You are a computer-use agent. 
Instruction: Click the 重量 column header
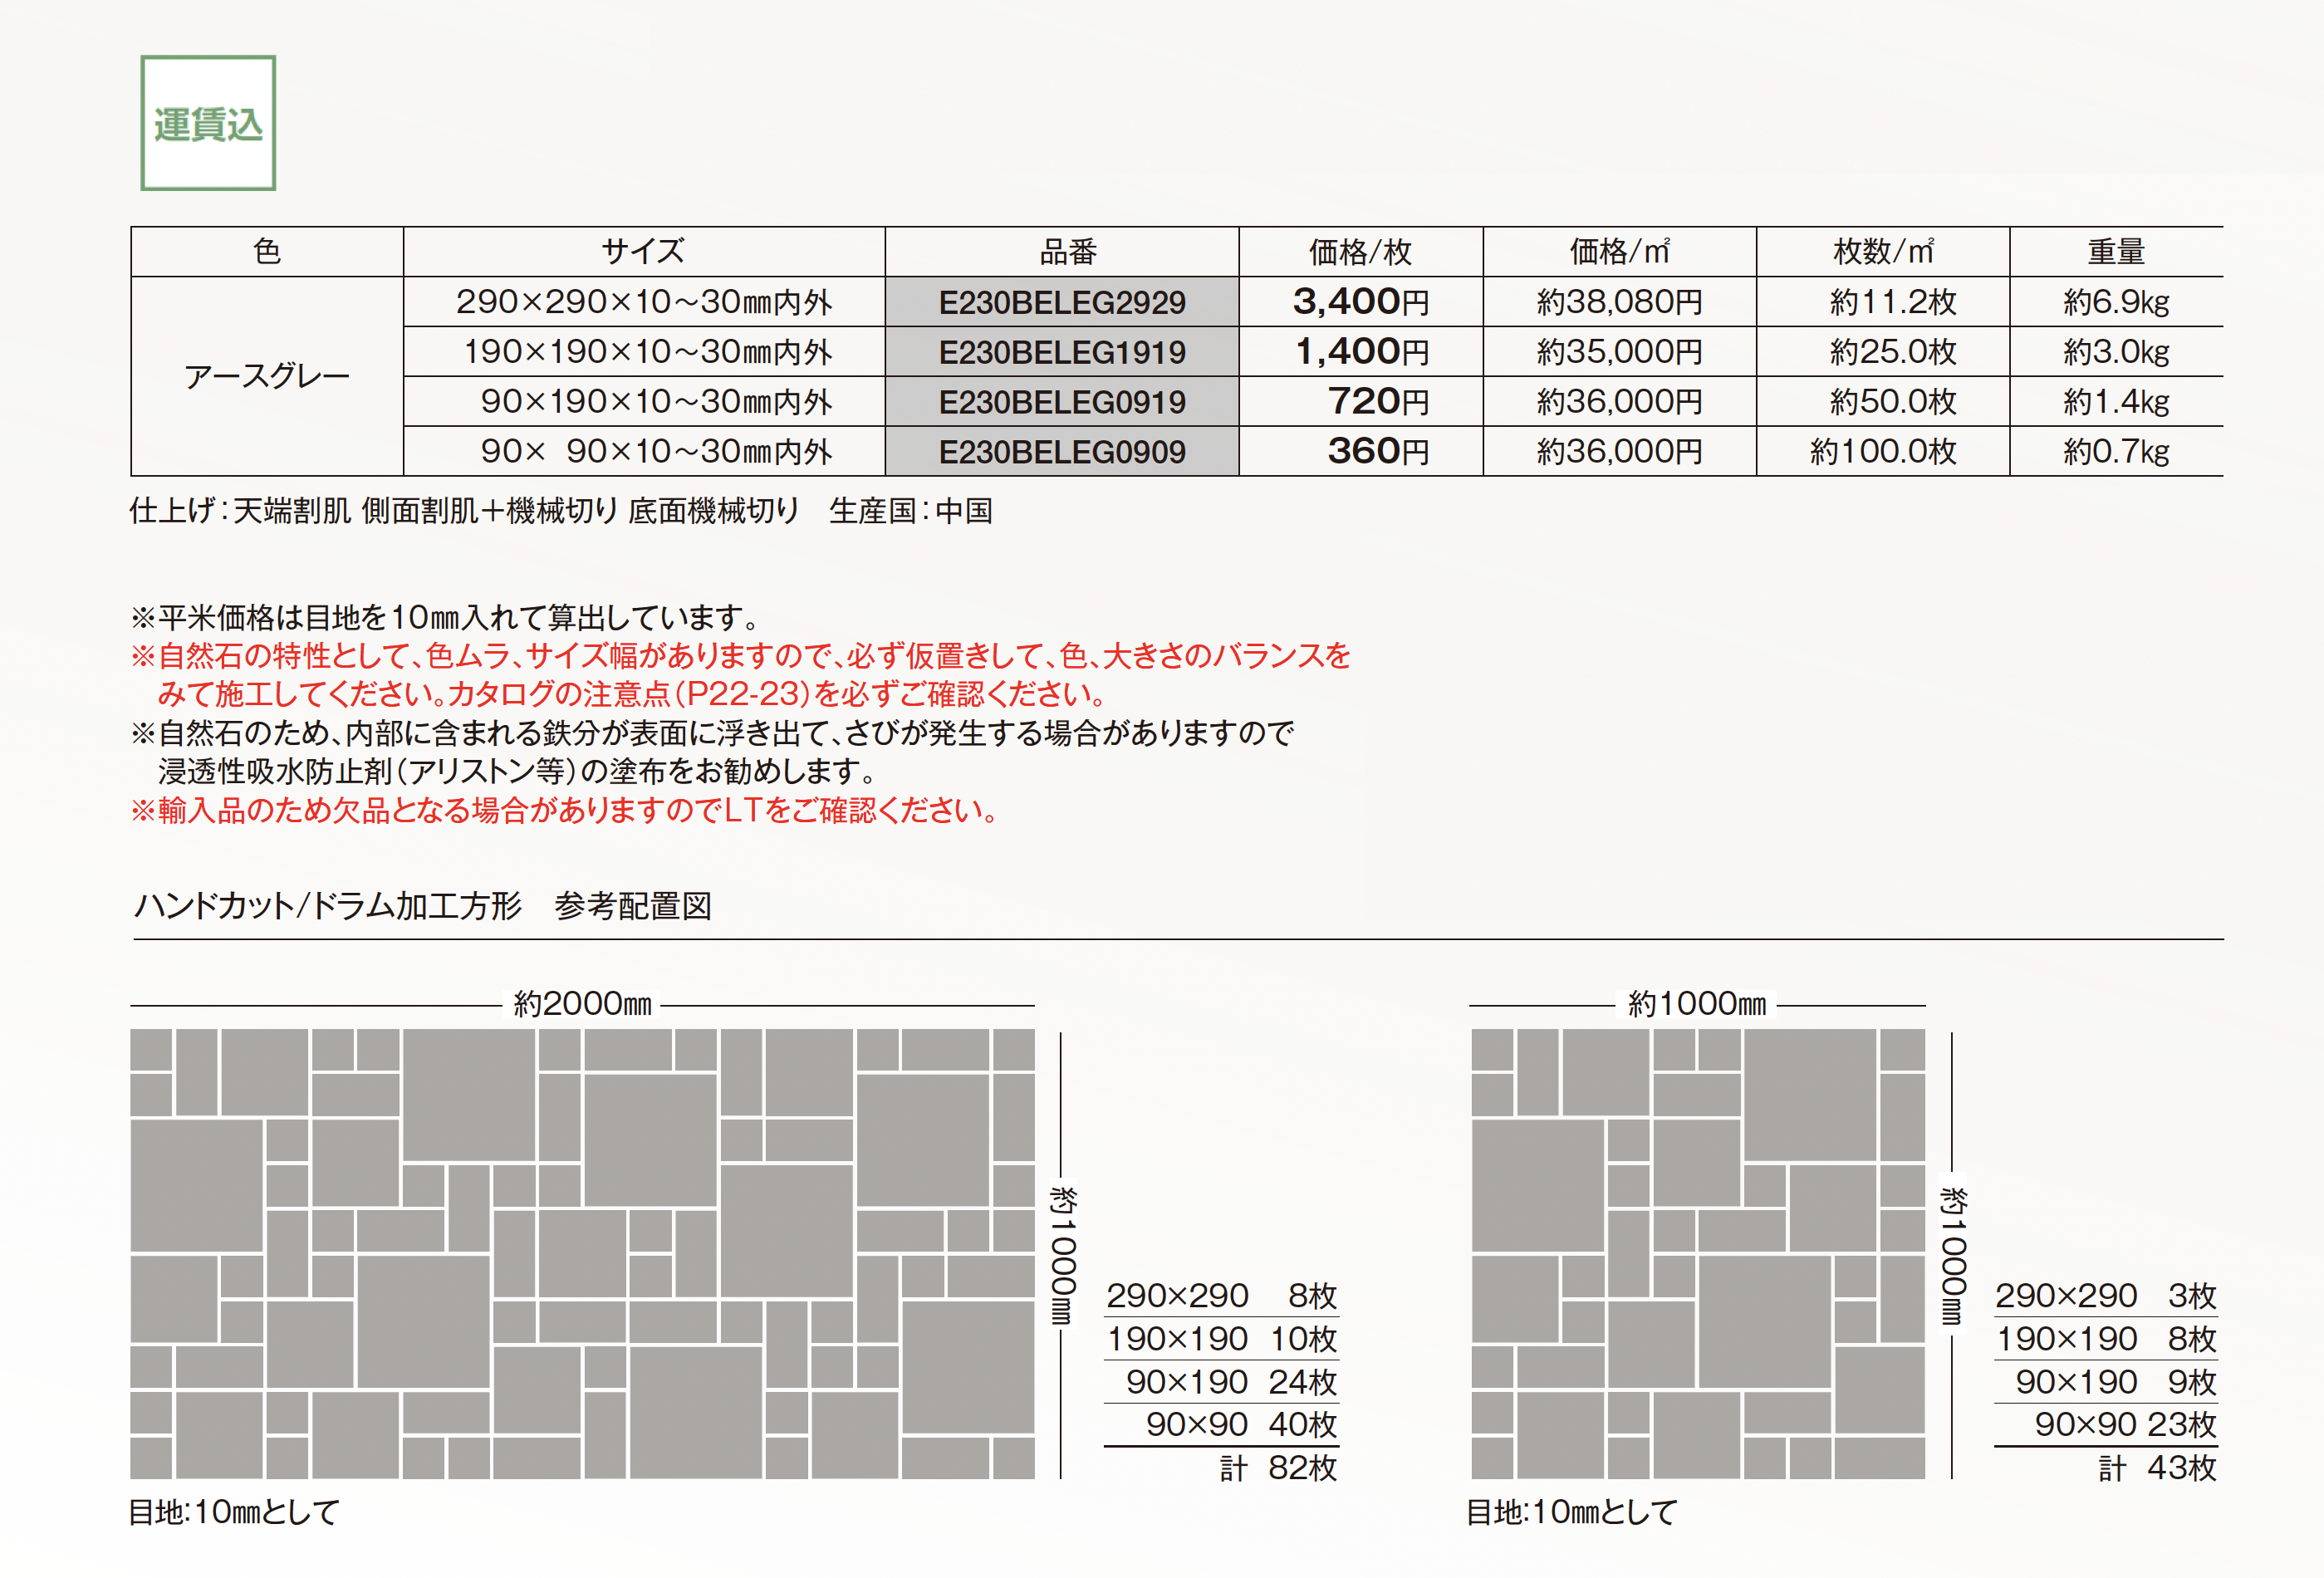[x=2115, y=252]
